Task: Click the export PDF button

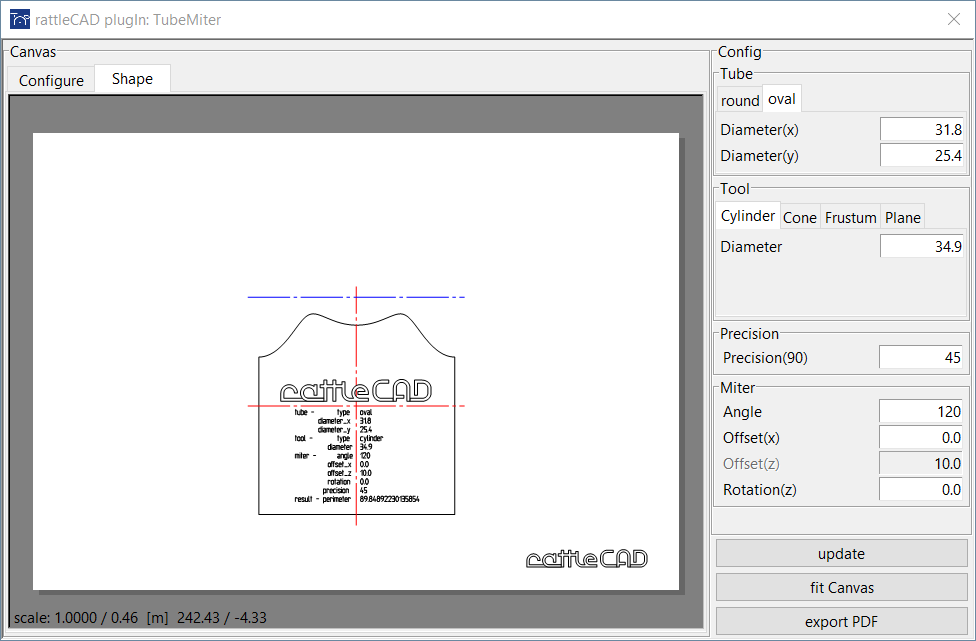Action: click(842, 622)
